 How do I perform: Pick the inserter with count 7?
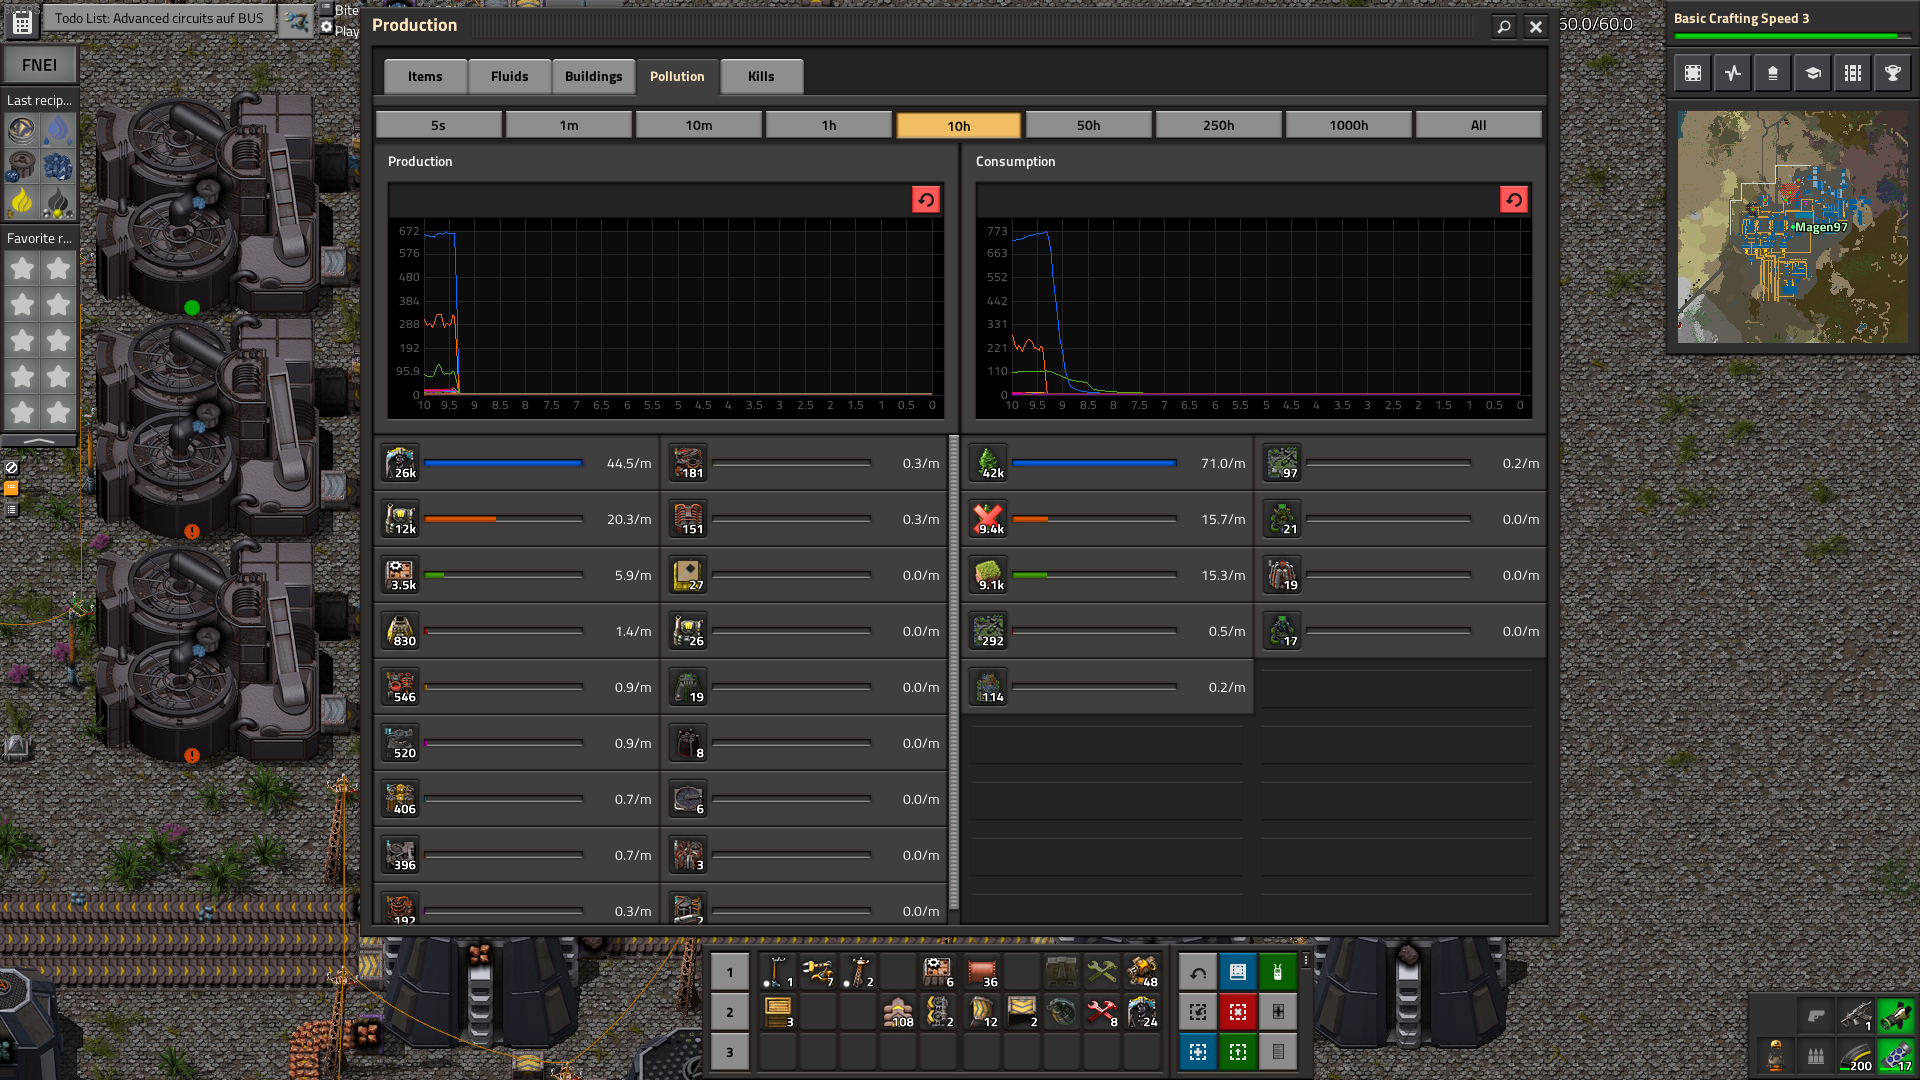click(x=818, y=971)
